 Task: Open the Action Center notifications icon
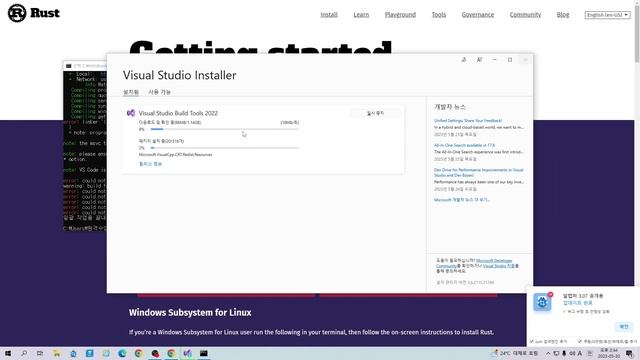(629, 353)
